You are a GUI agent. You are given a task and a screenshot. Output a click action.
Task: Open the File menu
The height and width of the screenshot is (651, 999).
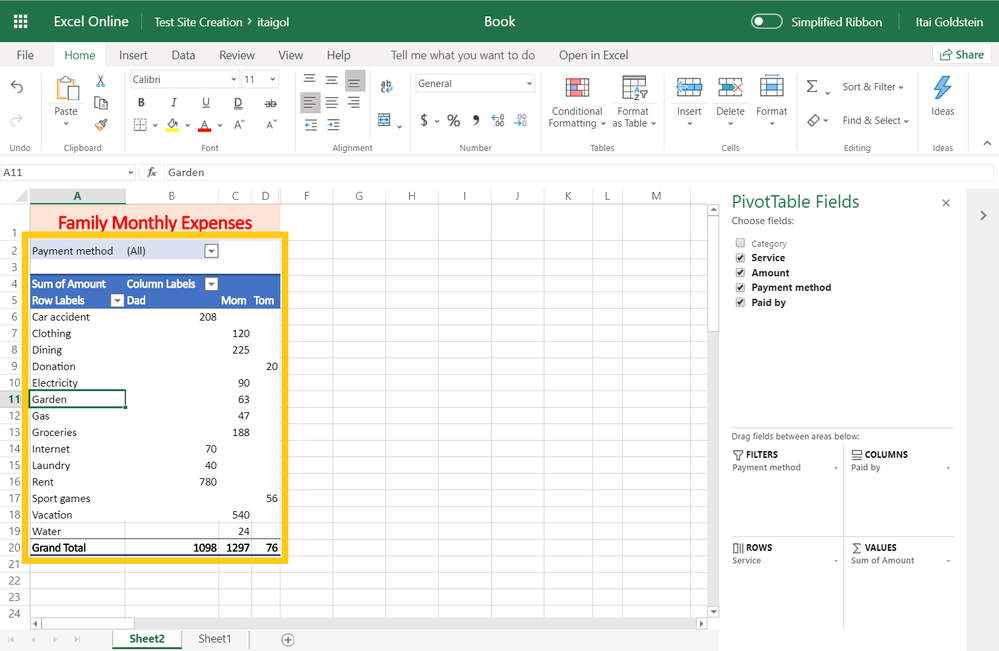click(x=25, y=55)
